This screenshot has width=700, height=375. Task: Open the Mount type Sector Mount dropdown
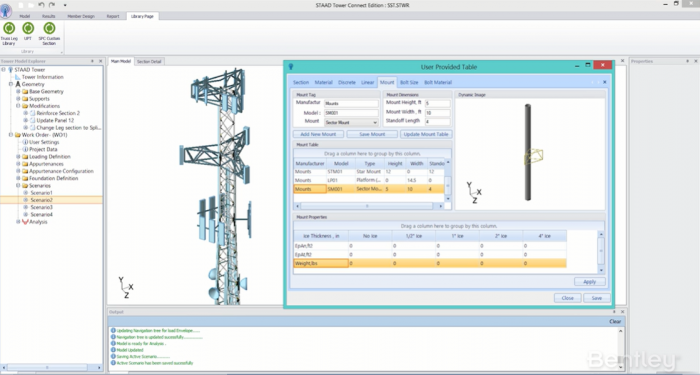[351, 122]
